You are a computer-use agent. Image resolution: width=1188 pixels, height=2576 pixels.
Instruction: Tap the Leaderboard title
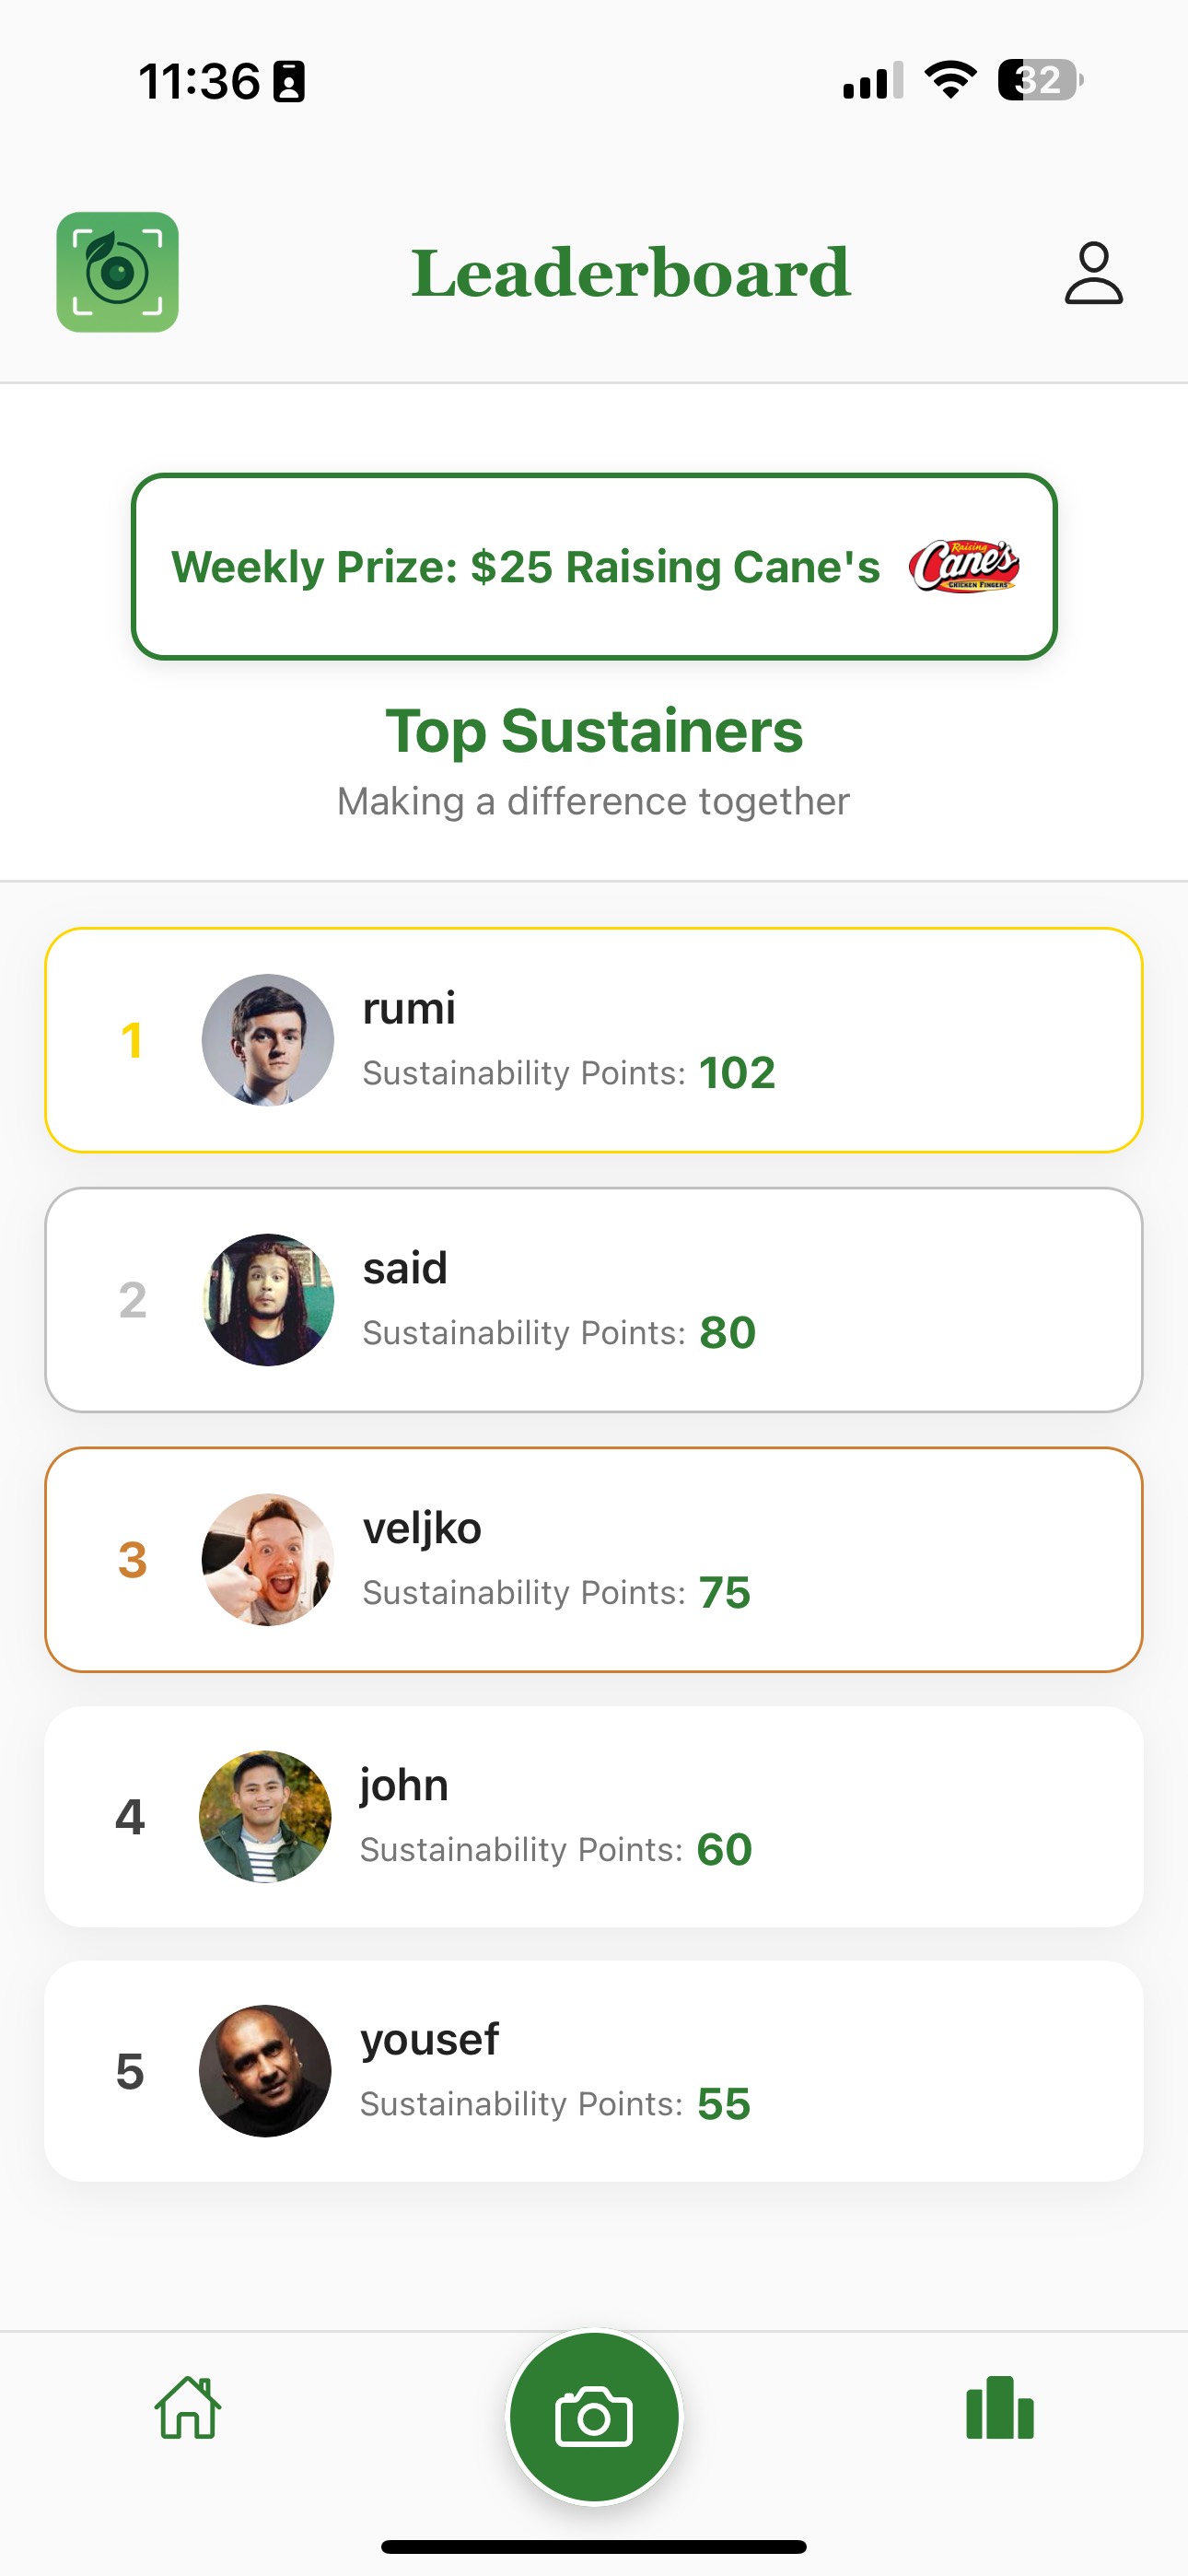click(631, 272)
